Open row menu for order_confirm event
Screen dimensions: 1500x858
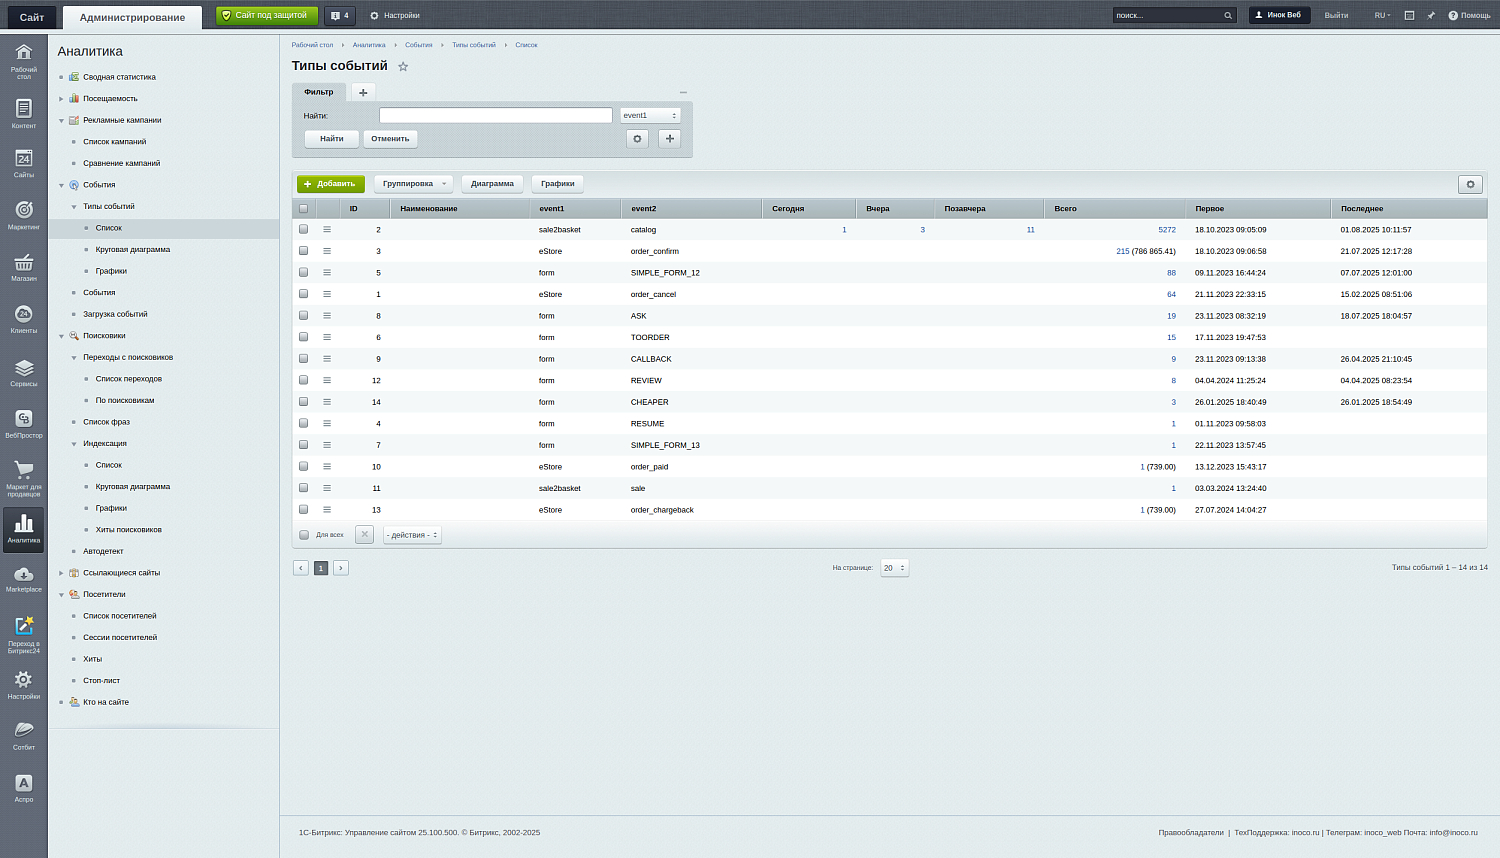[x=327, y=251]
